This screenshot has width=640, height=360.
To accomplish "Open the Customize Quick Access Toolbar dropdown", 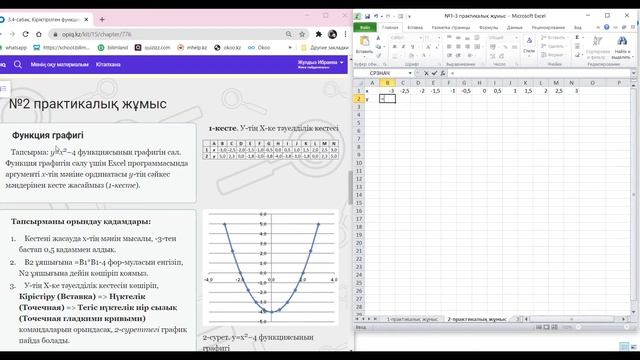I will pos(409,16).
